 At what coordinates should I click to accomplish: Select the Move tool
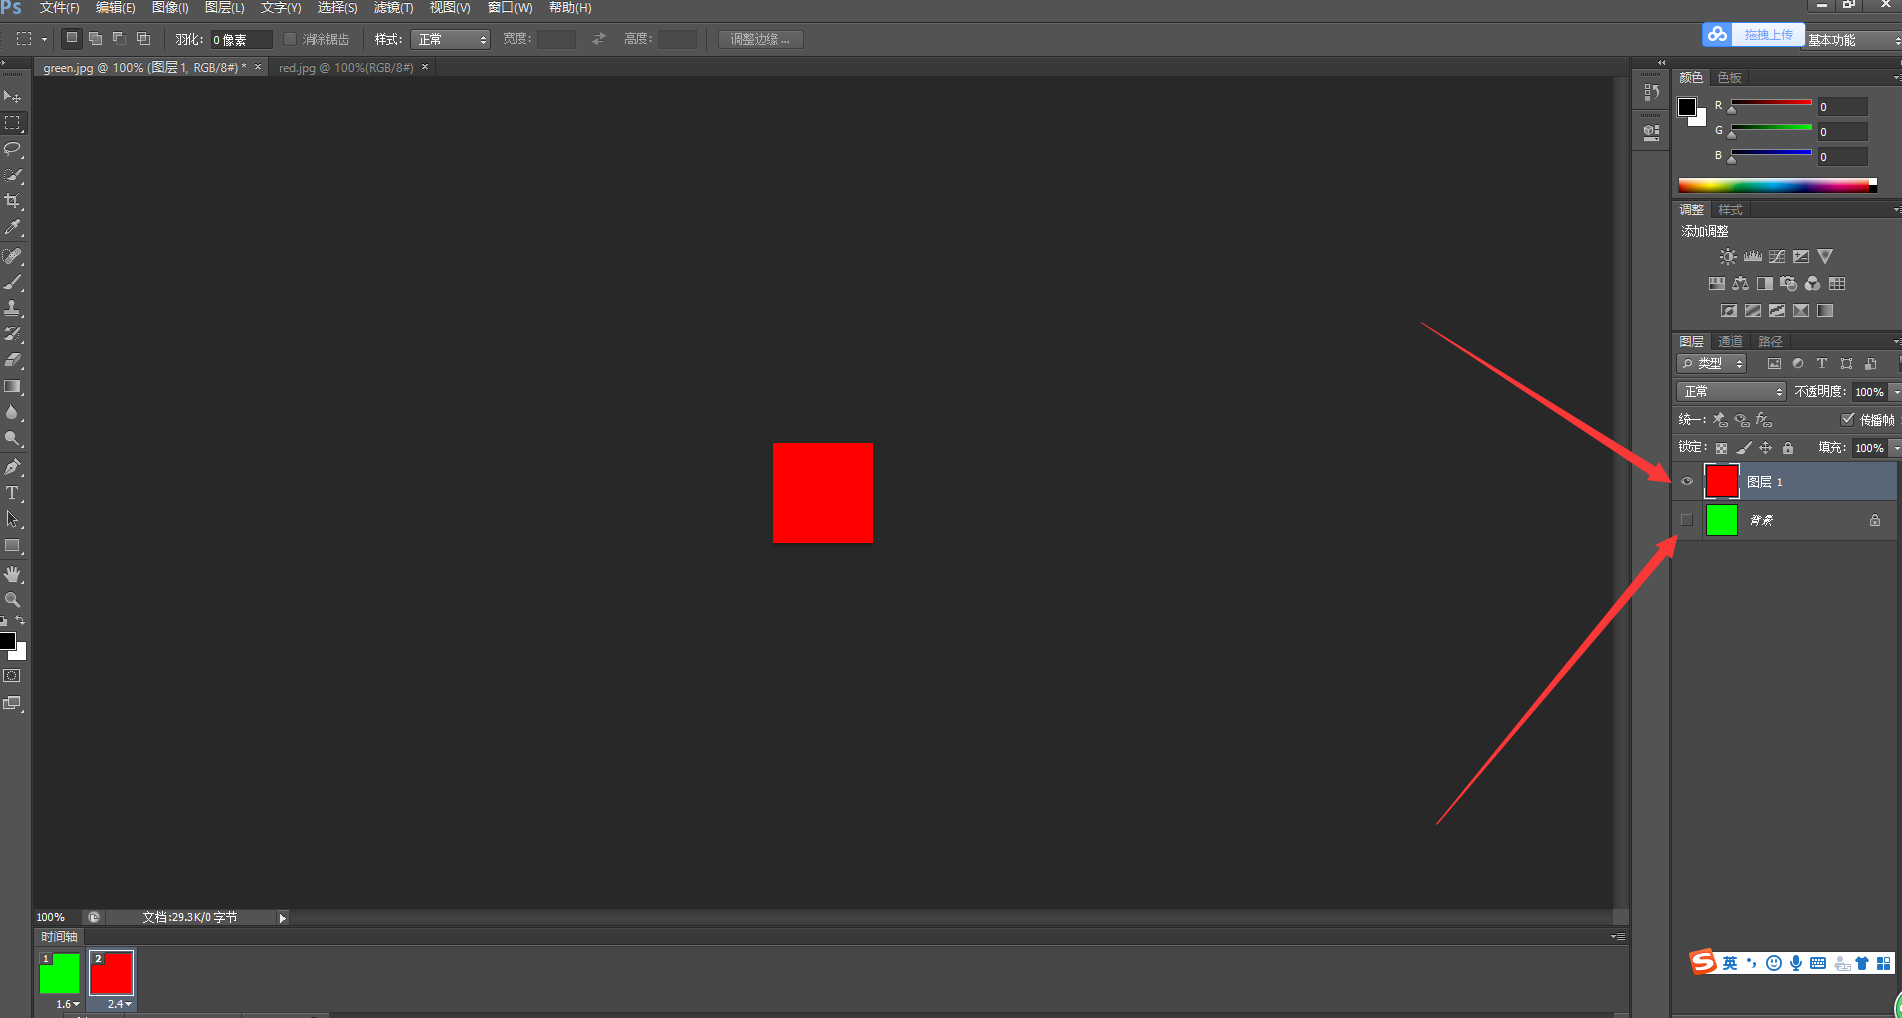(x=12, y=97)
